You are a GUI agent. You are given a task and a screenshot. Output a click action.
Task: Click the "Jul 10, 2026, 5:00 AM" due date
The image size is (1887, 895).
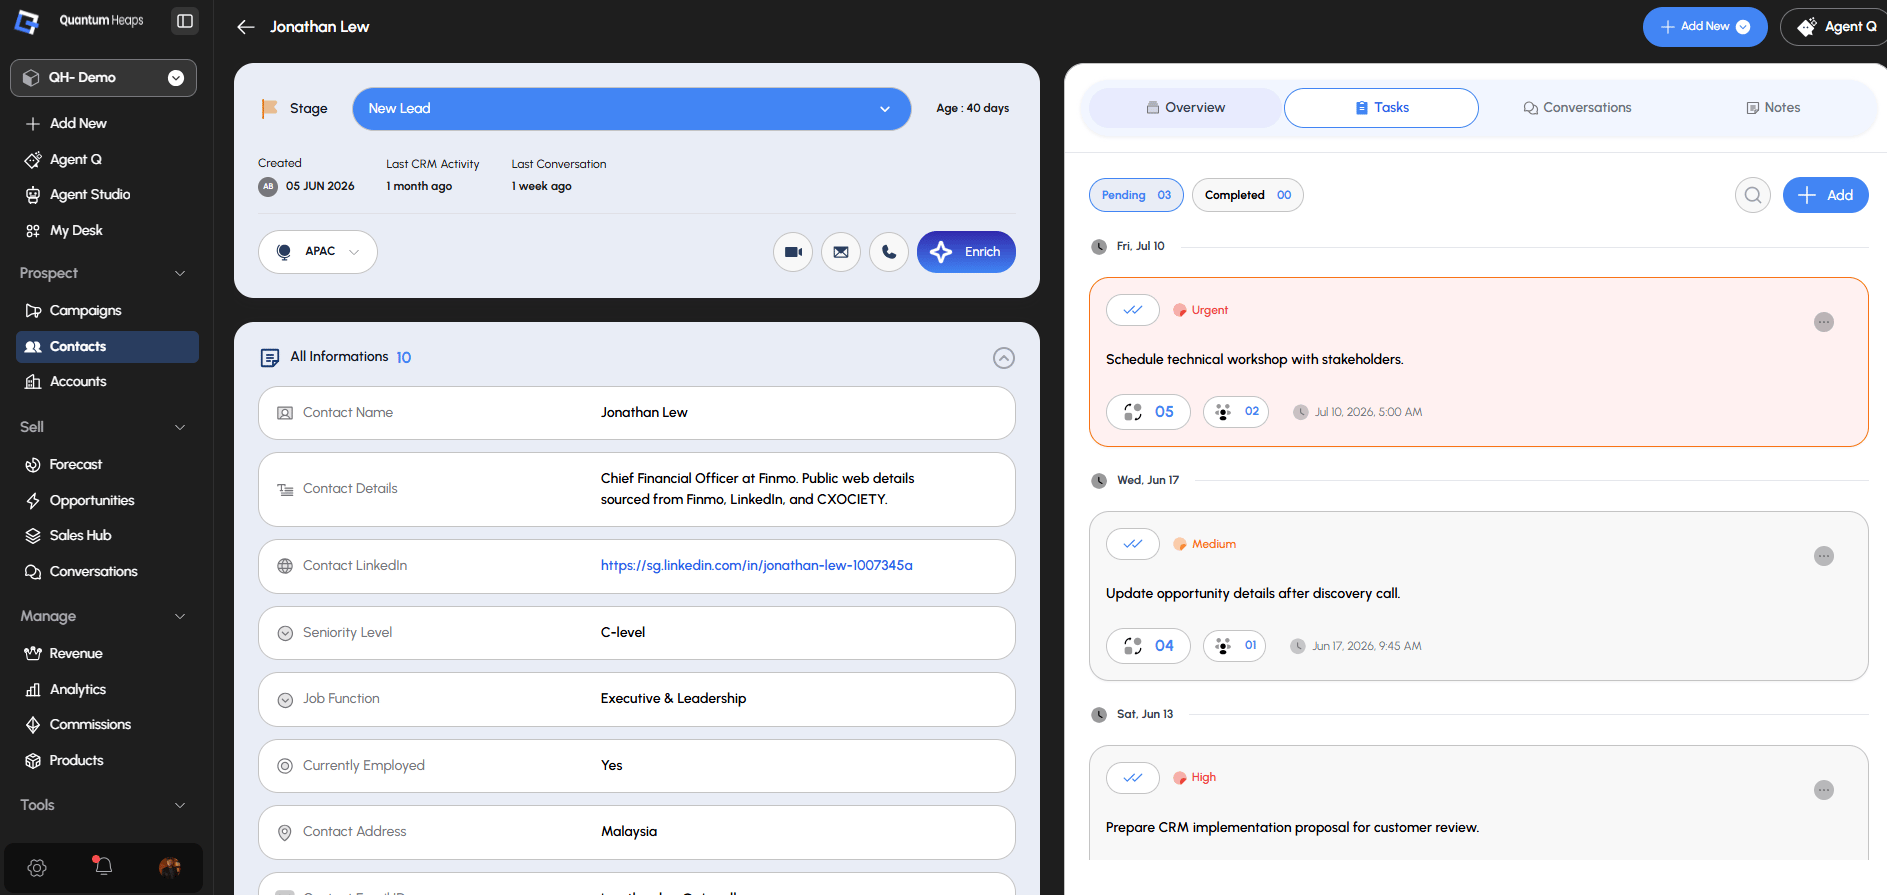pyautogui.click(x=1368, y=412)
